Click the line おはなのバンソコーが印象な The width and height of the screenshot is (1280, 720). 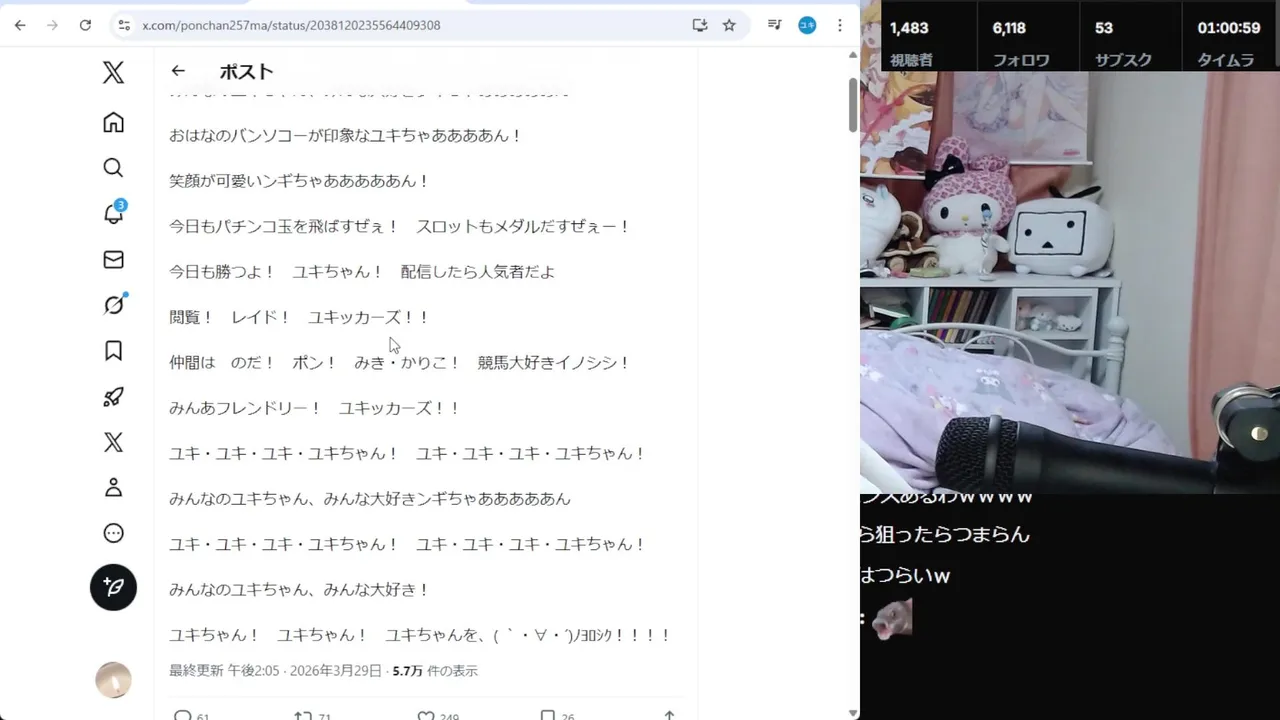(x=346, y=135)
